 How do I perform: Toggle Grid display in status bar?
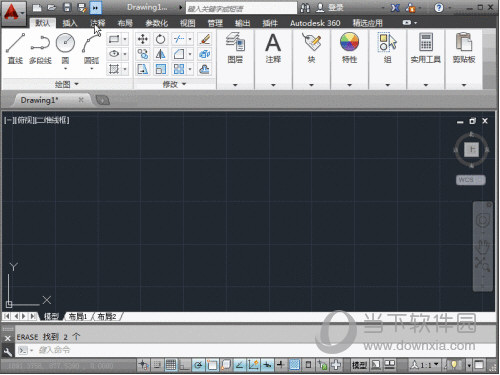pos(171,365)
